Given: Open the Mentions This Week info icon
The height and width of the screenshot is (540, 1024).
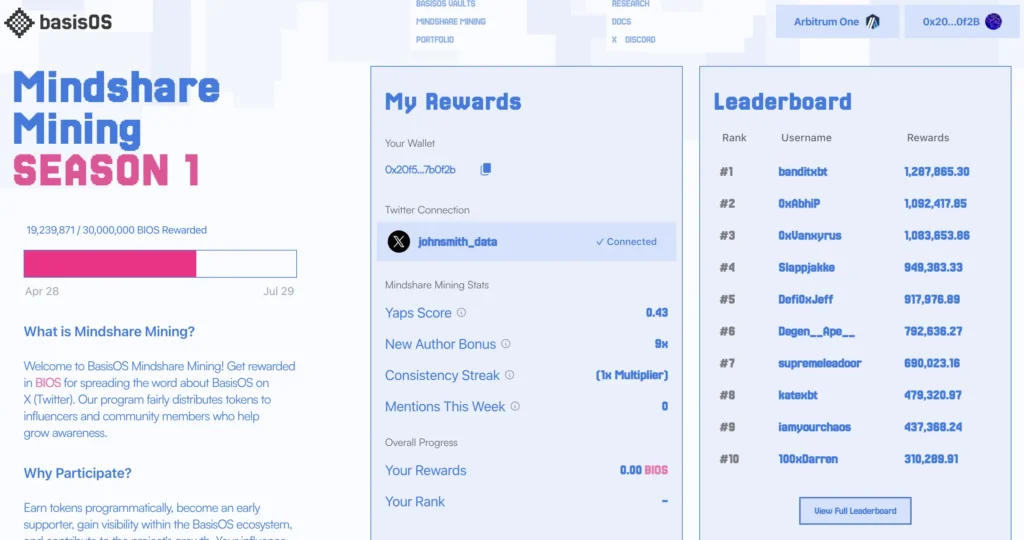Looking at the screenshot, I should 515,407.
